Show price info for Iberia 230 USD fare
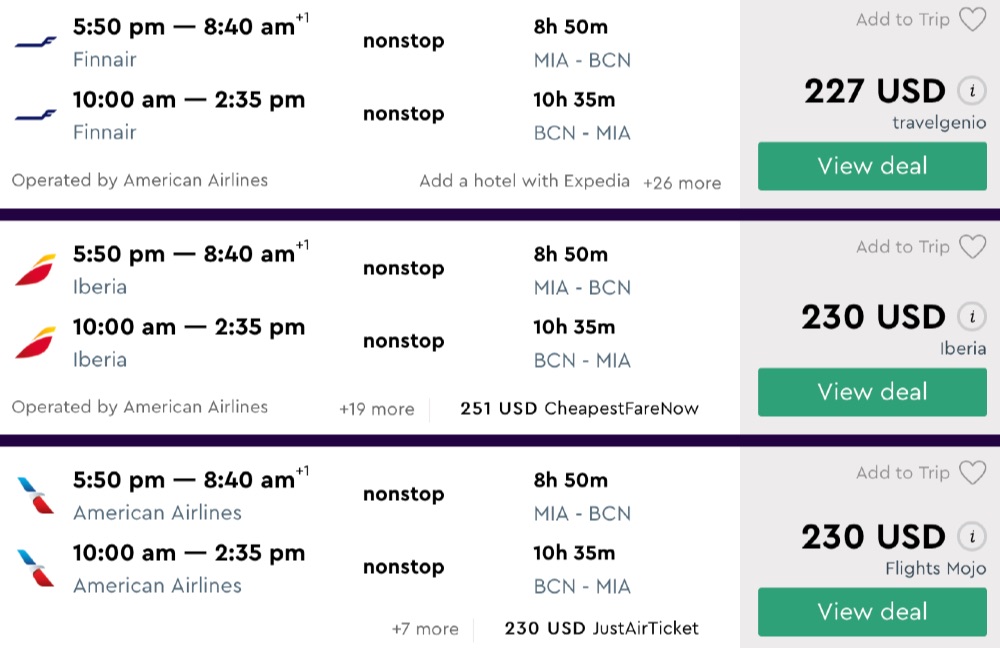 click(x=970, y=317)
